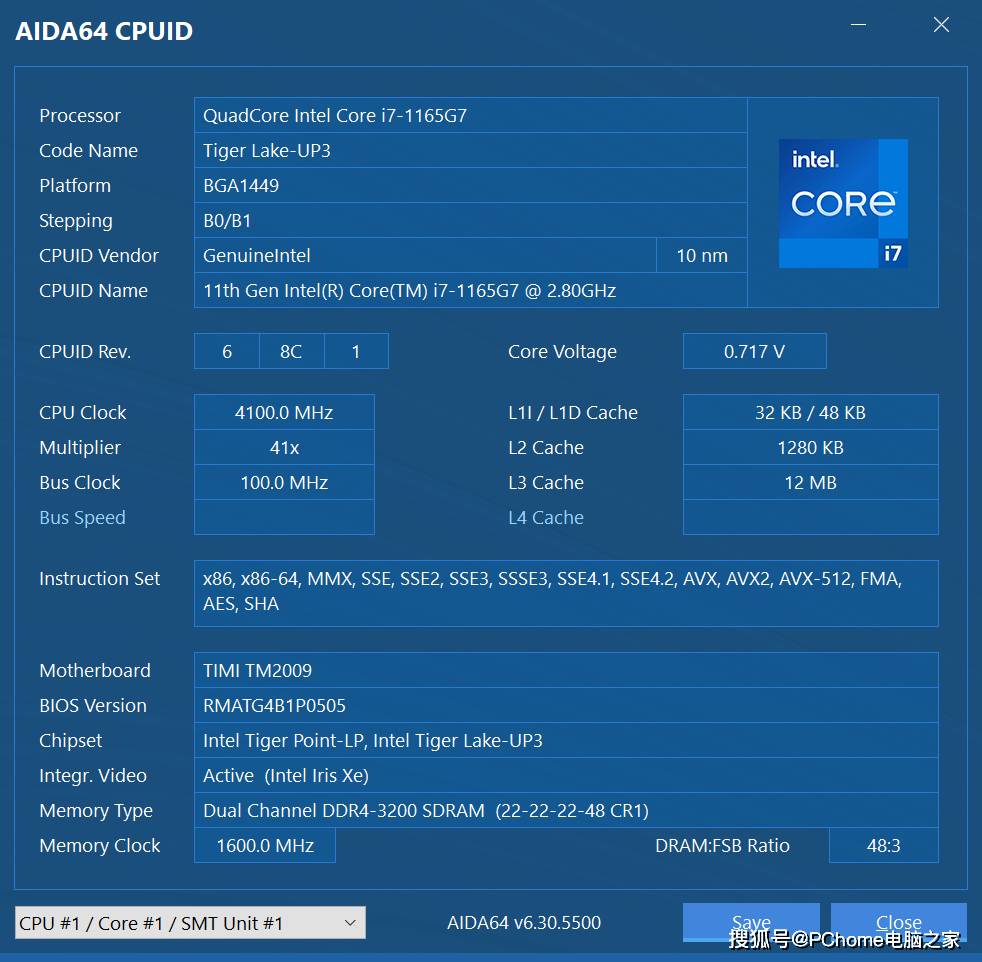This screenshot has height=962, width=982.
Task: Click the 4100.0 MHz CPU clock value
Action: (284, 412)
